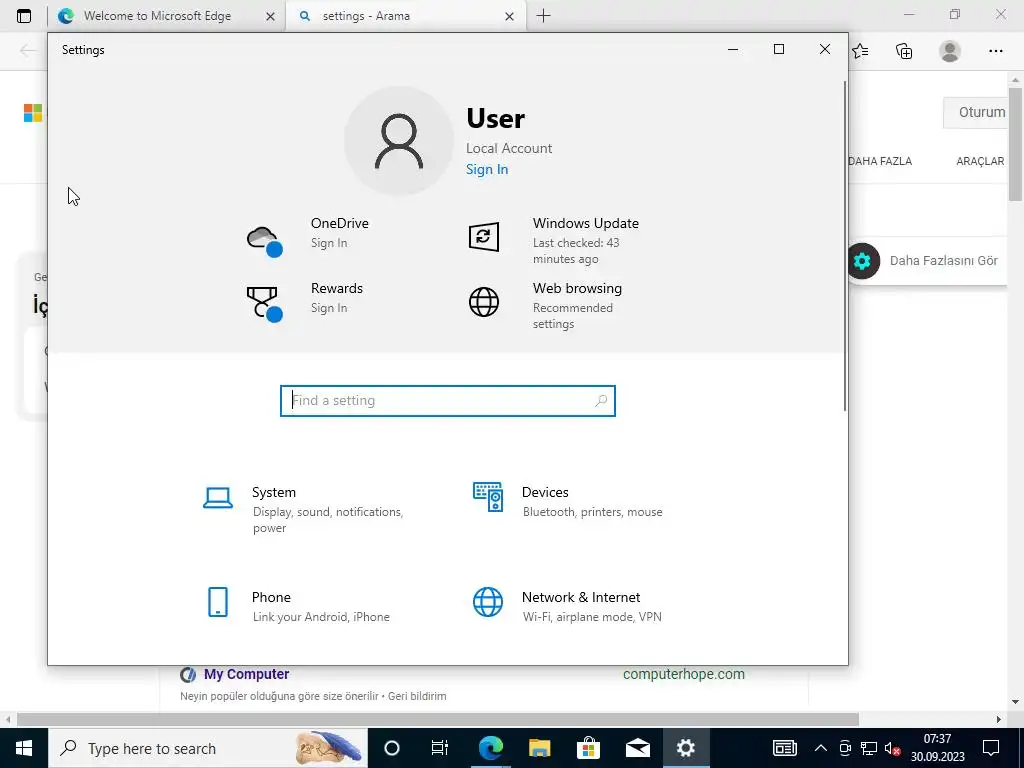Click the taskbar search box
1024x768 pixels.
pos(208,748)
